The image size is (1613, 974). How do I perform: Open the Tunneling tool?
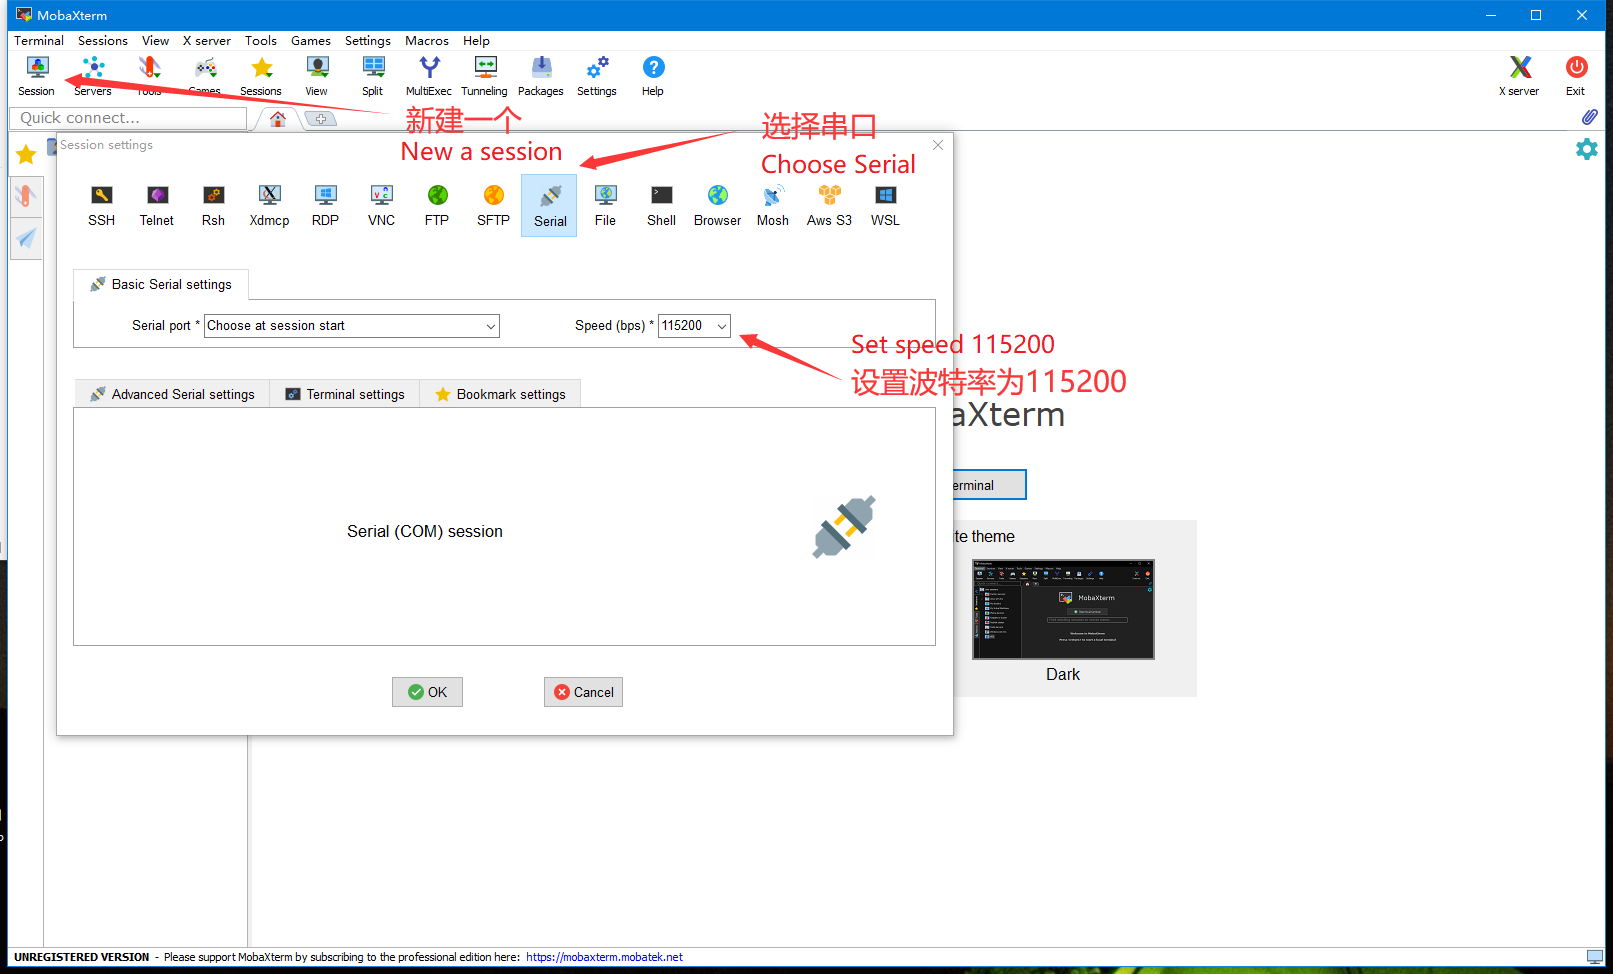click(484, 76)
